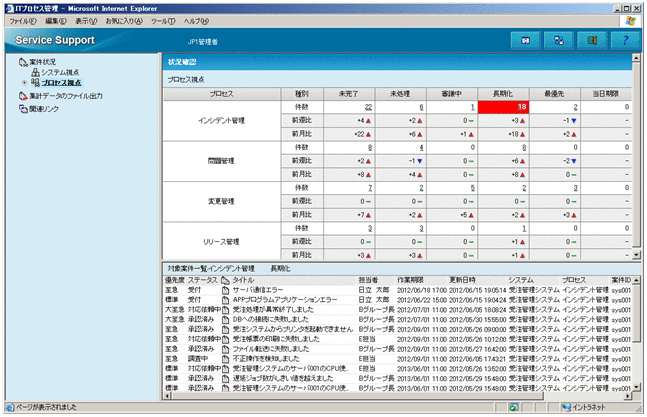Click the refresh icon button in header
Image resolution: width=647 pixels, height=417 pixels.
point(526,40)
